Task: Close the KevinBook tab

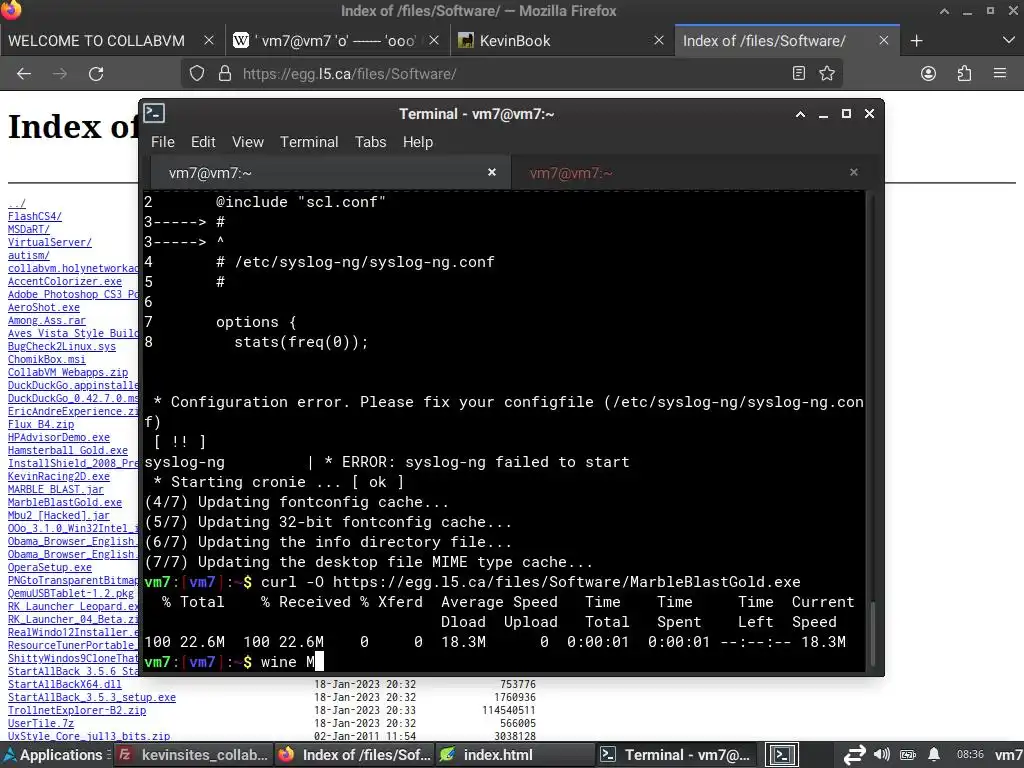Action: coord(659,40)
